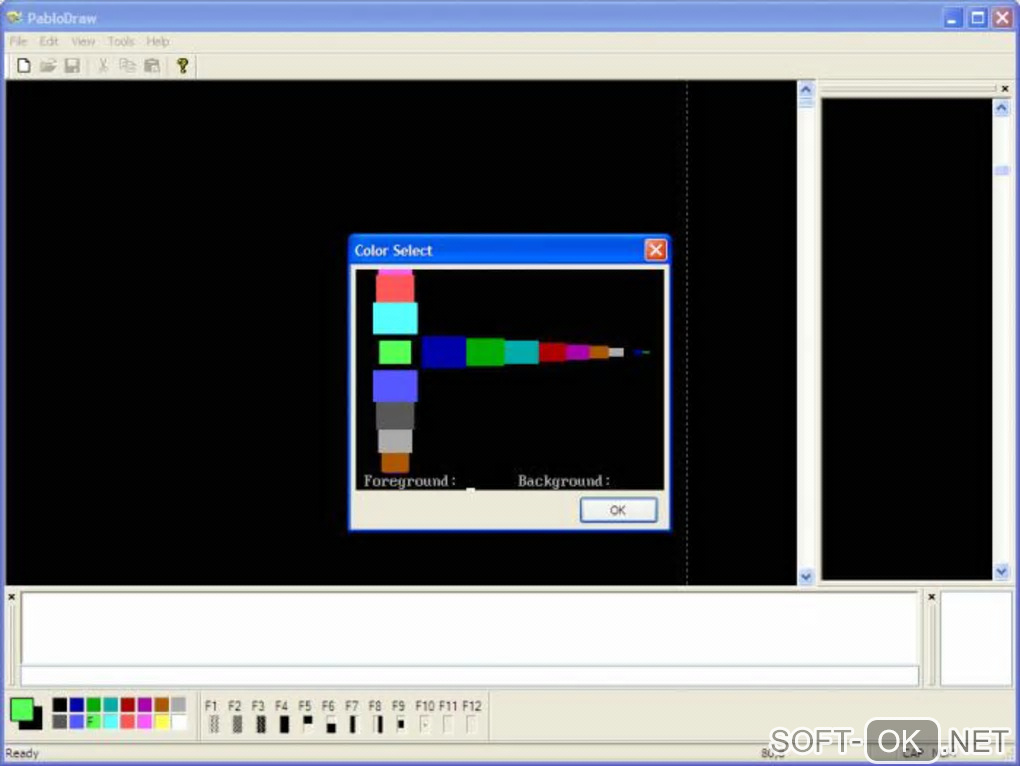
Task: Click the Help question mark icon
Action: pos(183,66)
